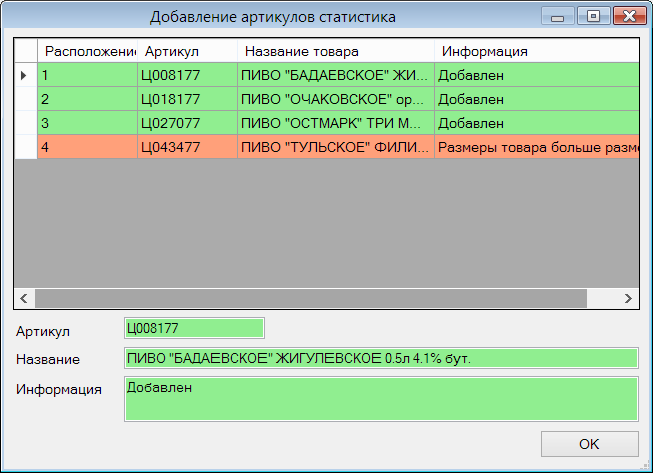Select the ПИВО "ОСТМАРК" name cell
This screenshot has width=653, height=473.
click(x=336, y=123)
